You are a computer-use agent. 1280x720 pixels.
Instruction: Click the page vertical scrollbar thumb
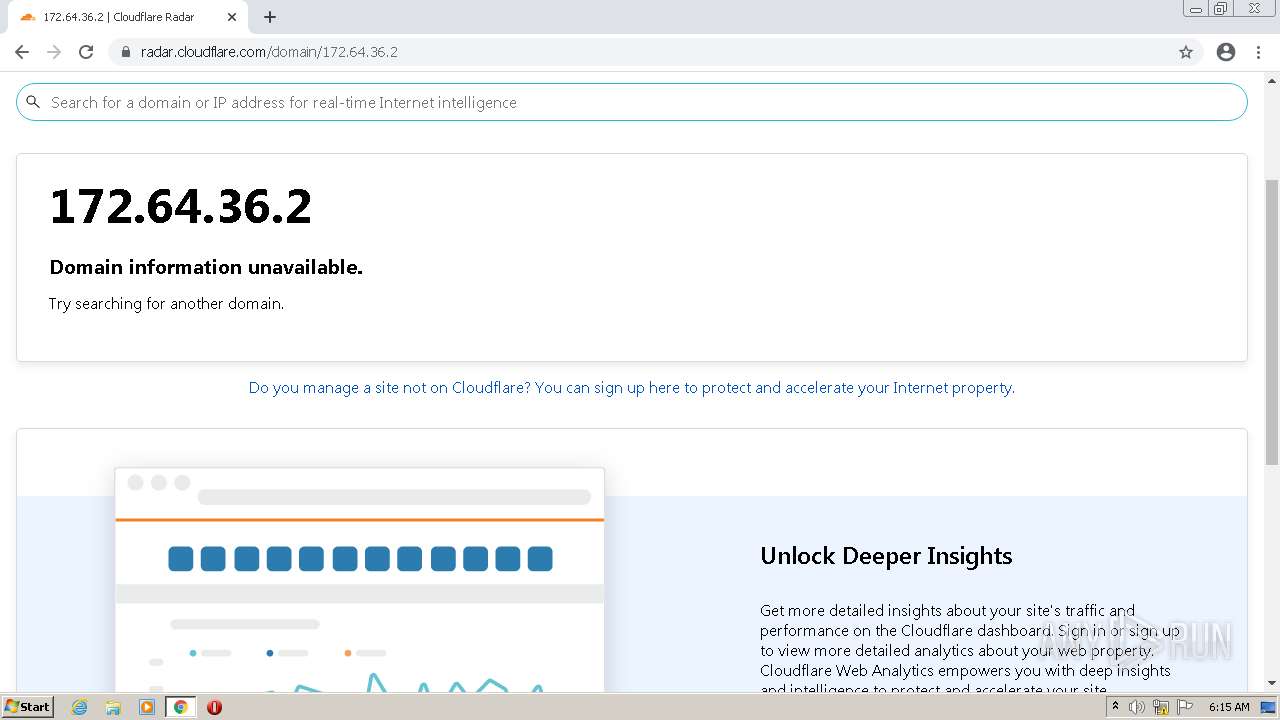[1272, 320]
